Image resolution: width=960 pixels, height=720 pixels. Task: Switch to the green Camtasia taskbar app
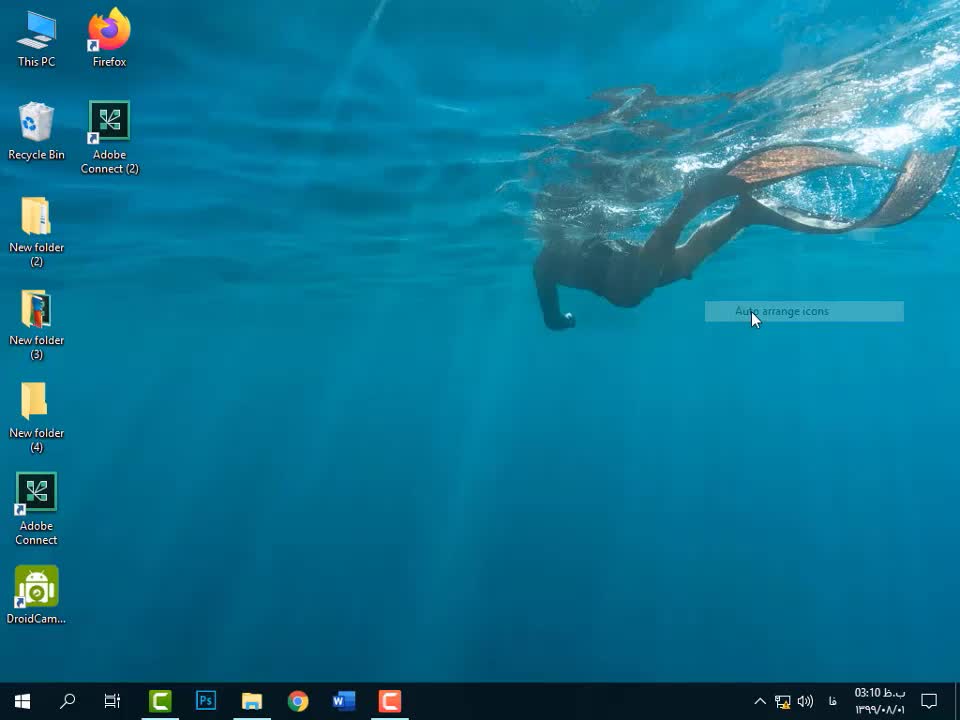coord(160,701)
